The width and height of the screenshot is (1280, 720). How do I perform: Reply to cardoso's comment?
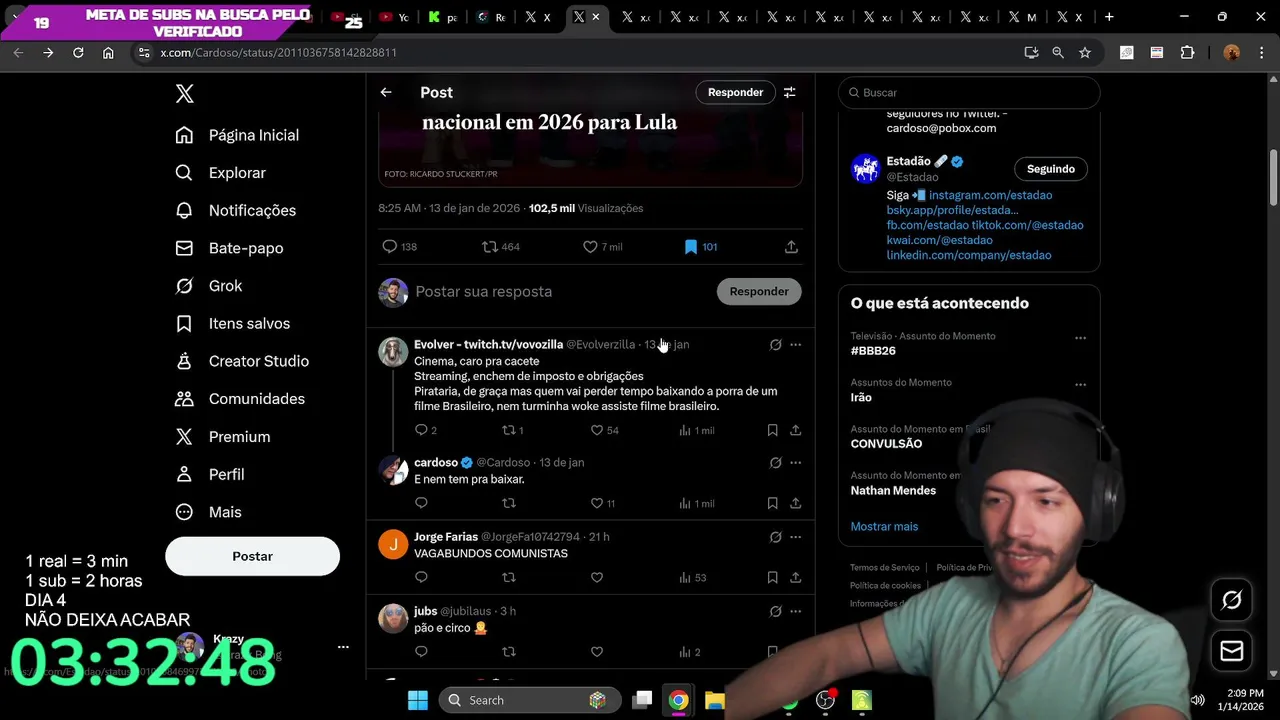[x=421, y=504]
